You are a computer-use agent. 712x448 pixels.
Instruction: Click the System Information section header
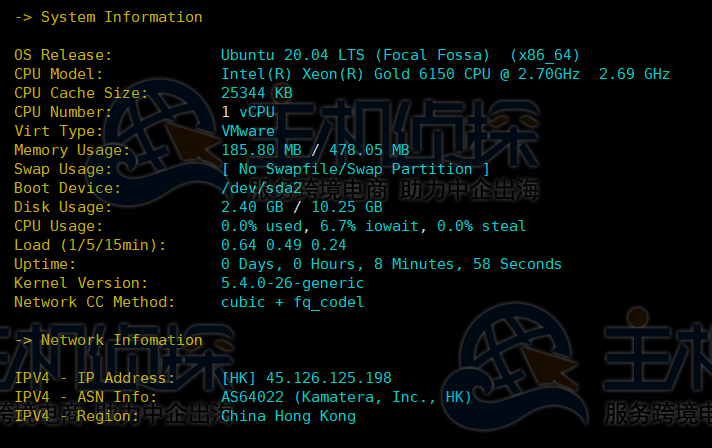108,17
